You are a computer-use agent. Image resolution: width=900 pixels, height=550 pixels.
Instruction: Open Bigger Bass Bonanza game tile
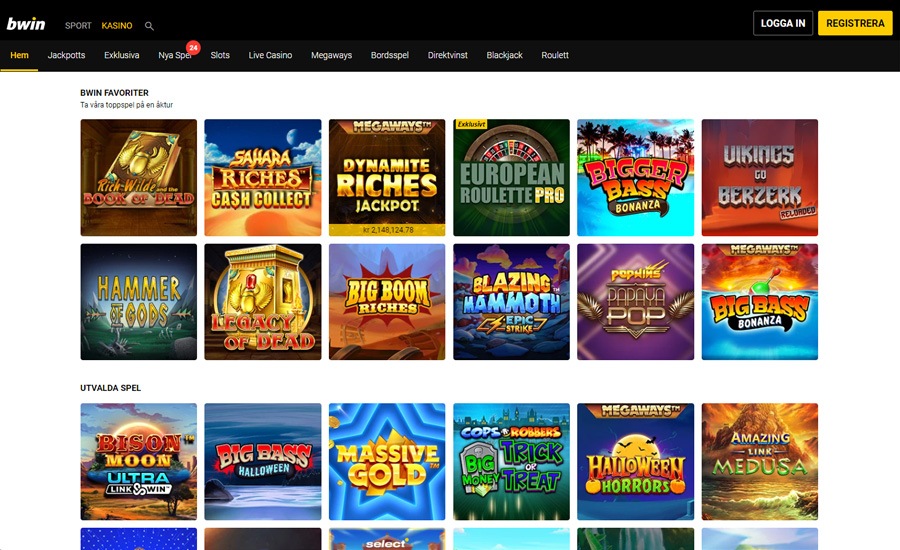(635, 177)
